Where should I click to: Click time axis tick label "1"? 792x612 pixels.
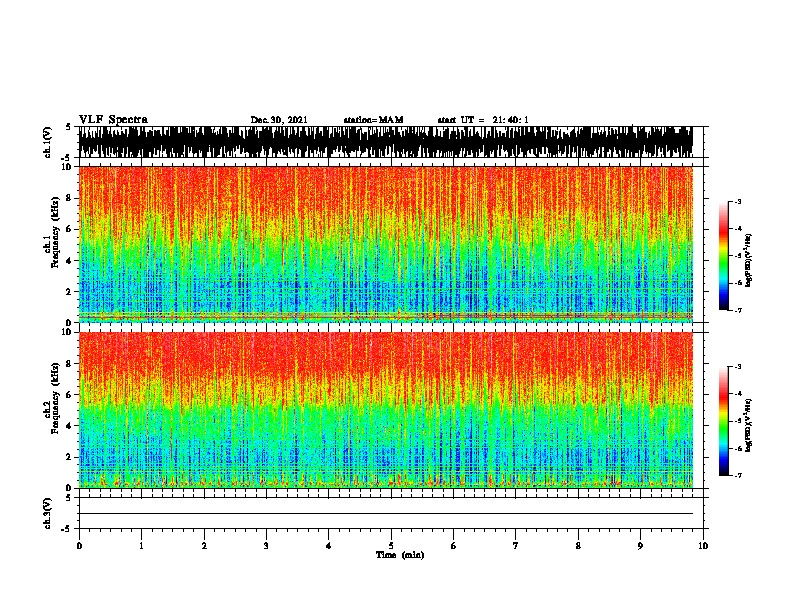(x=141, y=546)
